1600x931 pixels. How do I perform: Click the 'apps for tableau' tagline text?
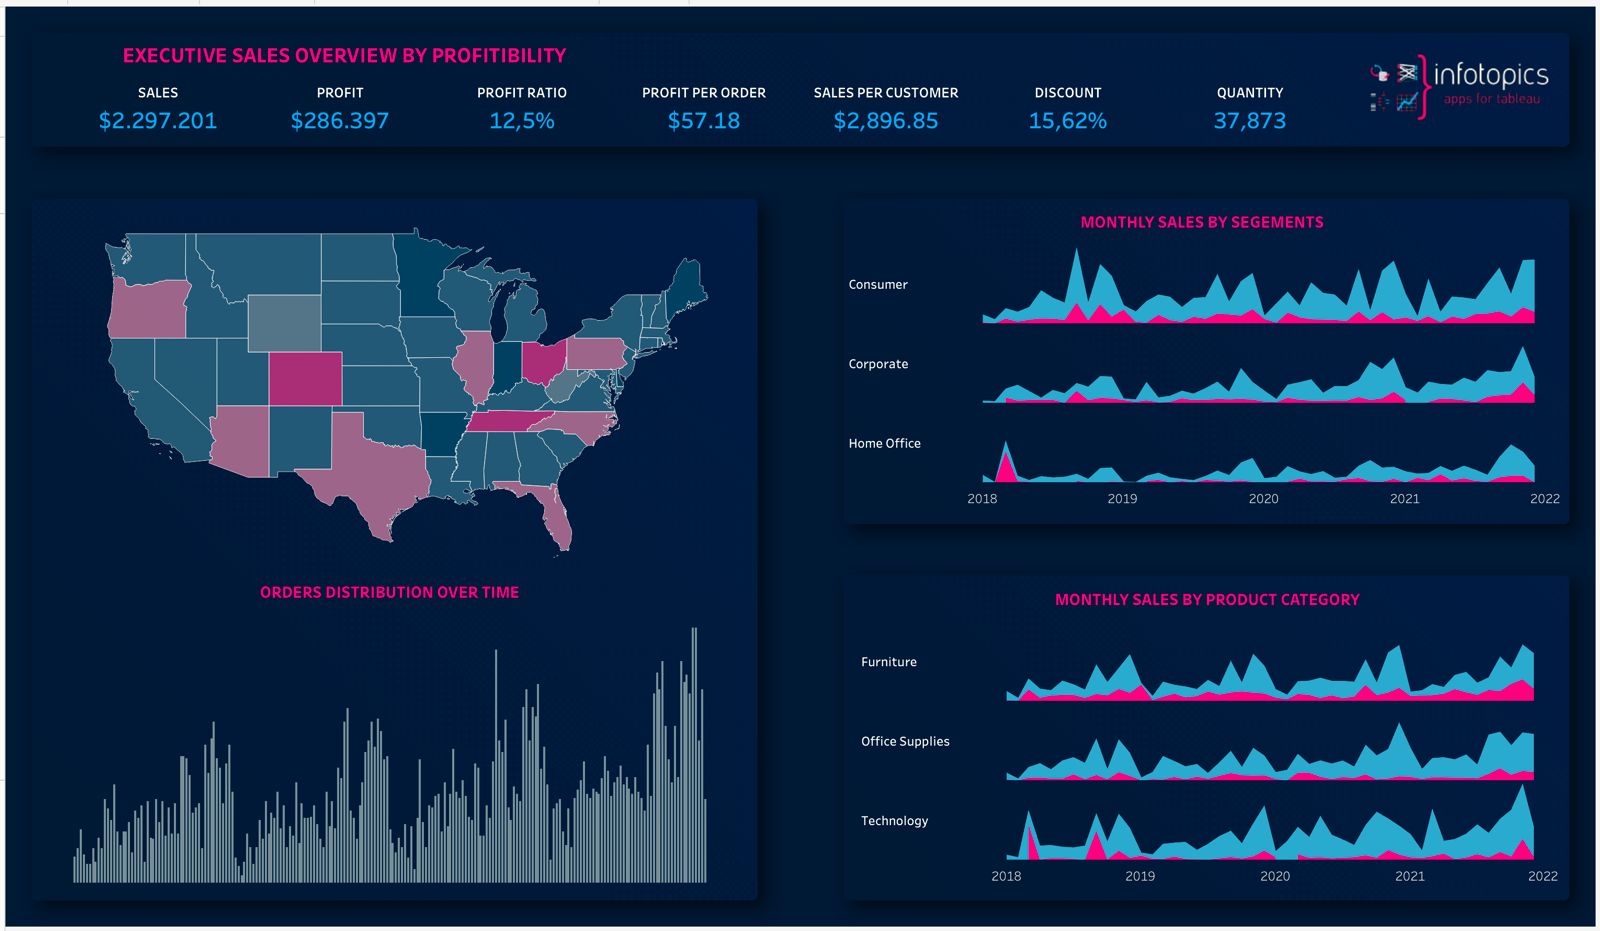1492,100
